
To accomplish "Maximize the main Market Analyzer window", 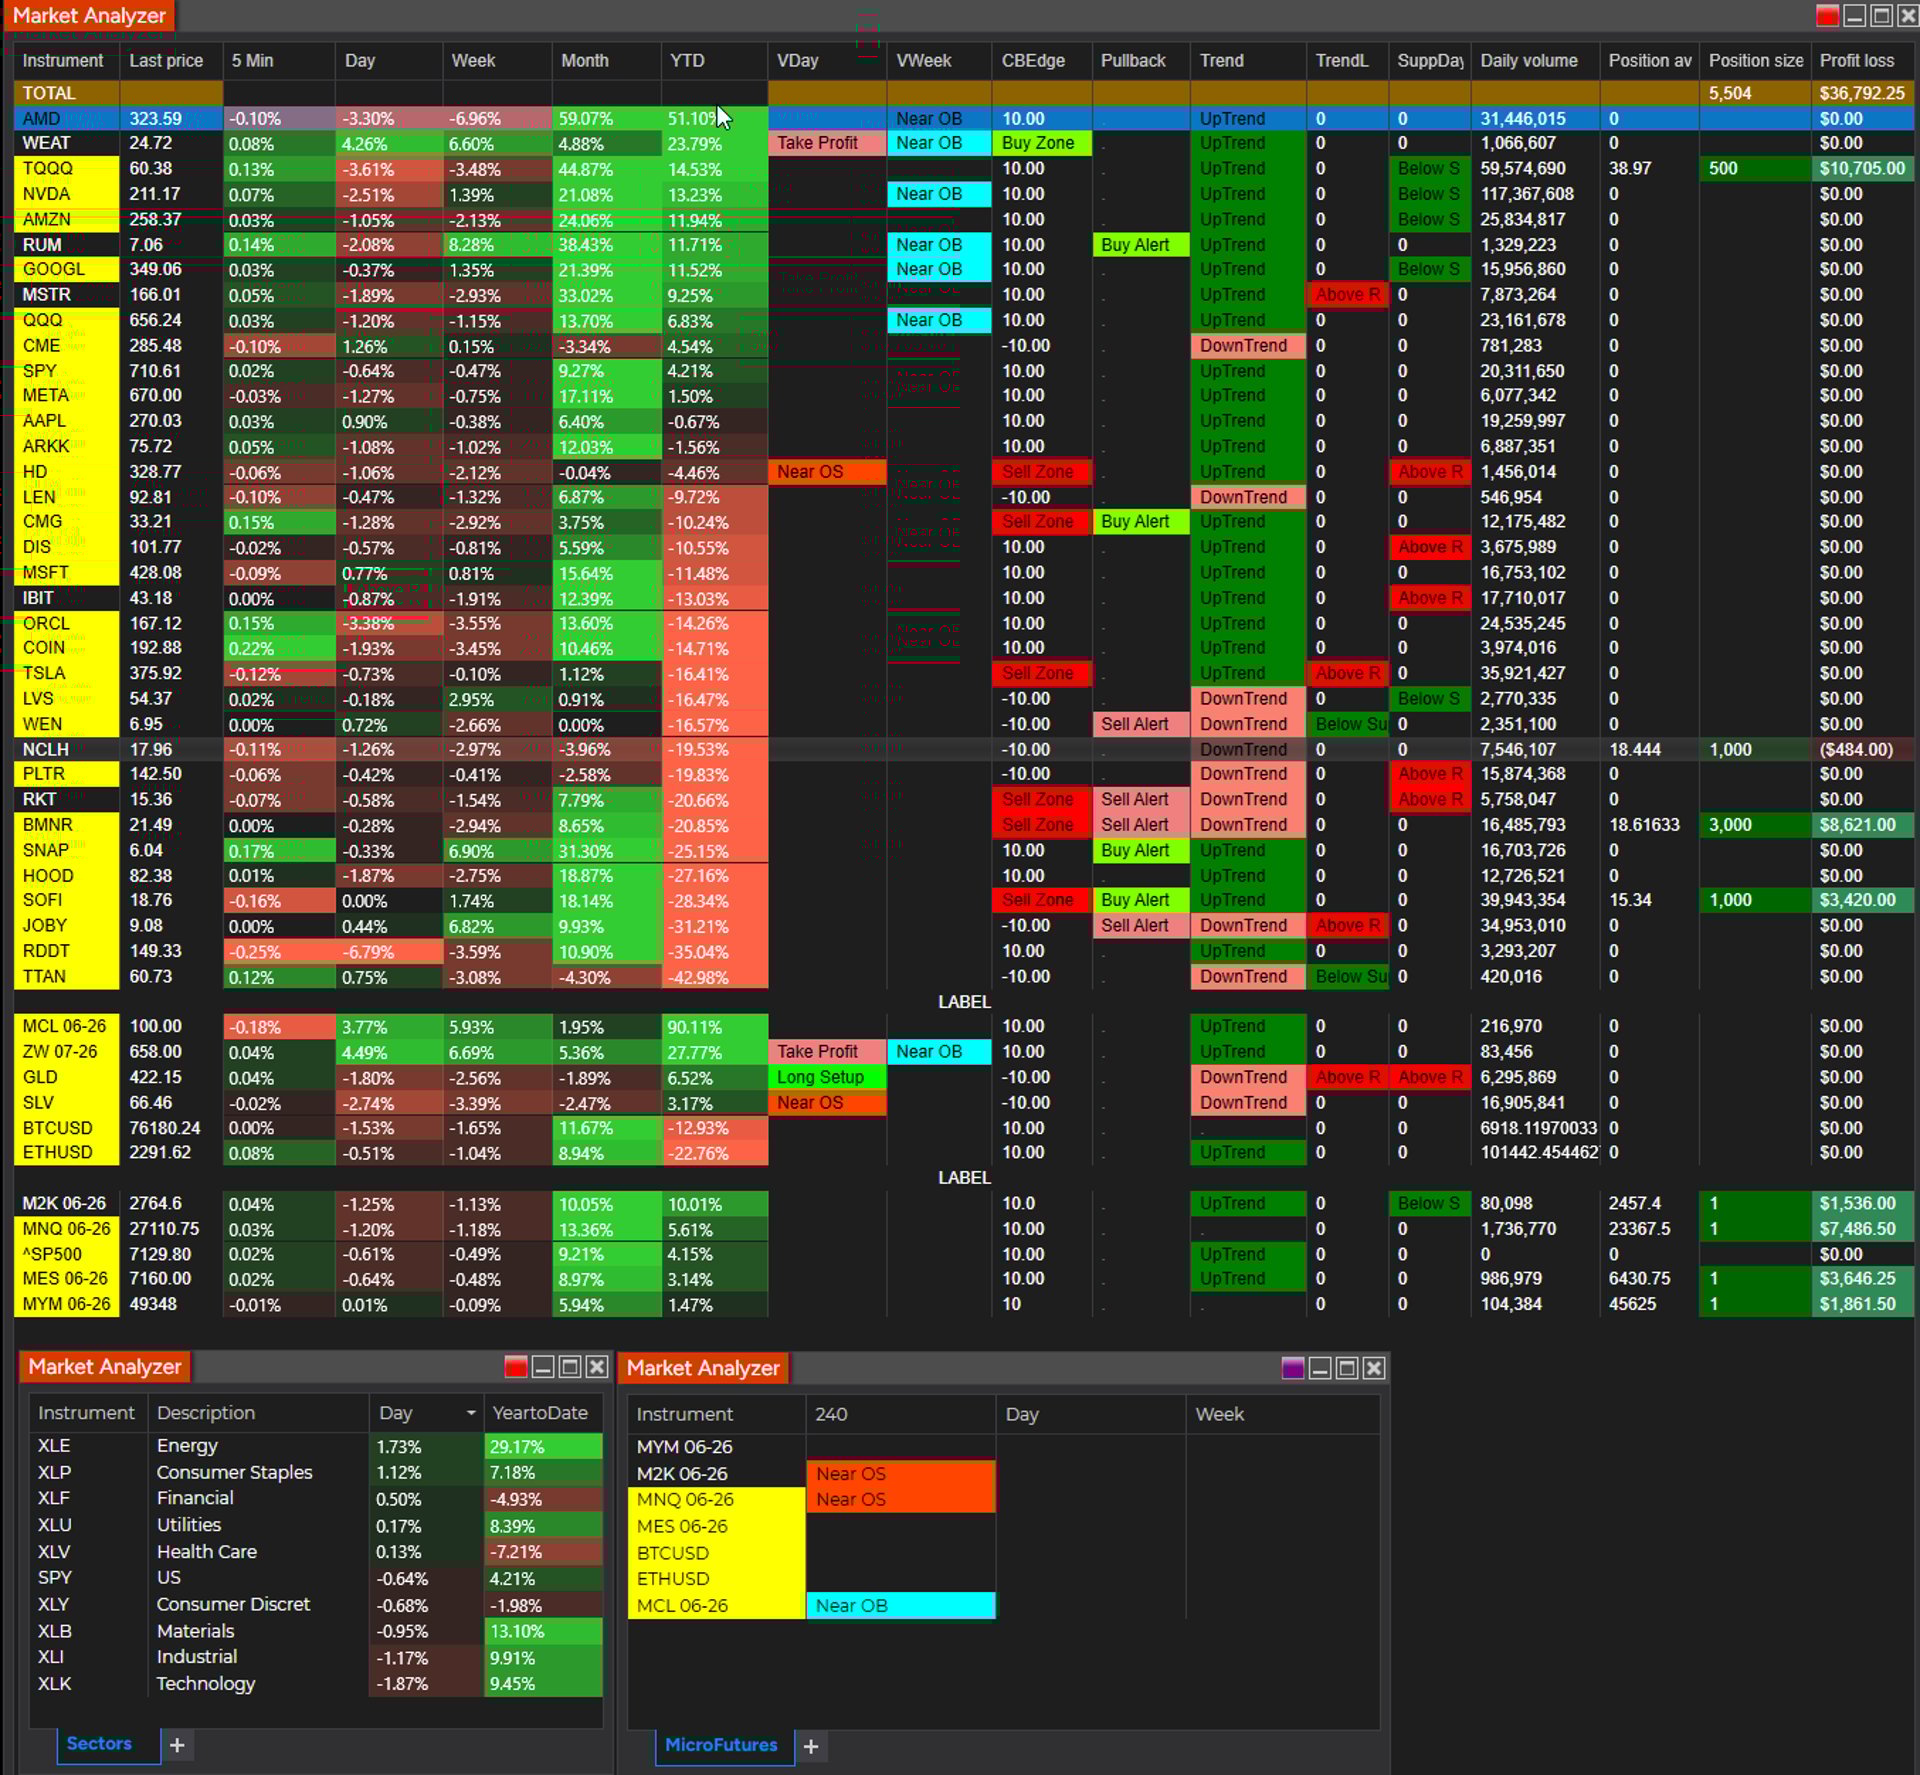I will tap(1881, 16).
